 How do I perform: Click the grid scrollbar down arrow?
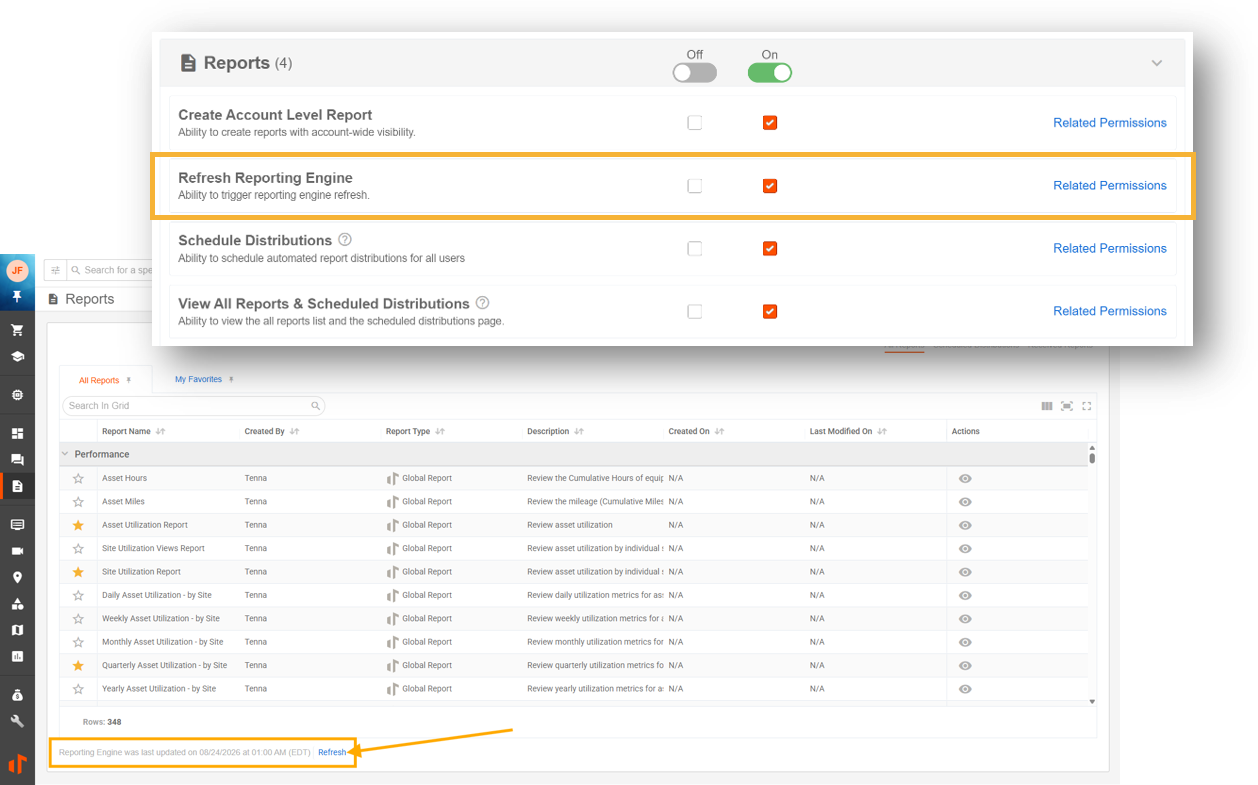click(x=1092, y=702)
